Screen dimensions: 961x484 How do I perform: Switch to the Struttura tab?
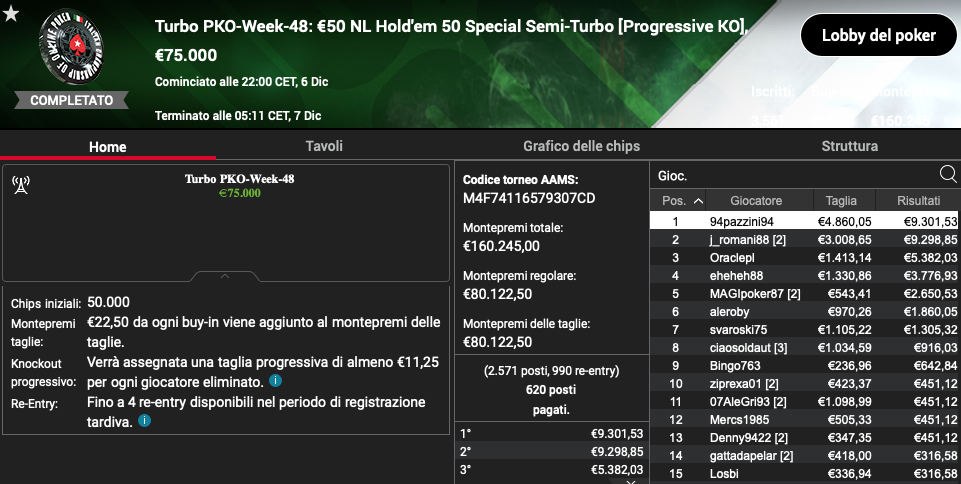[849, 146]
